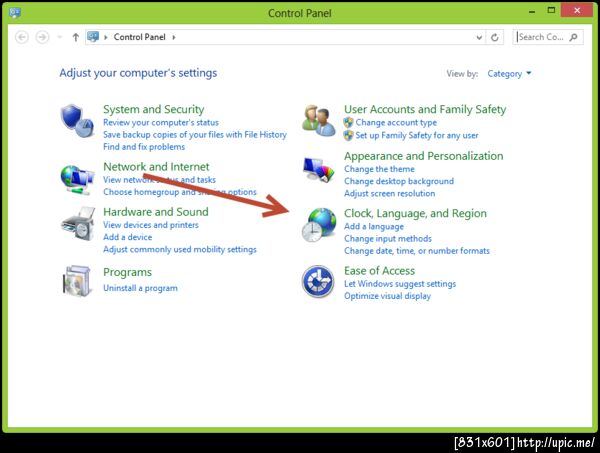Open the View by Category dropdown
This screenshot has height=453, width=600.
tap(509, 73)
